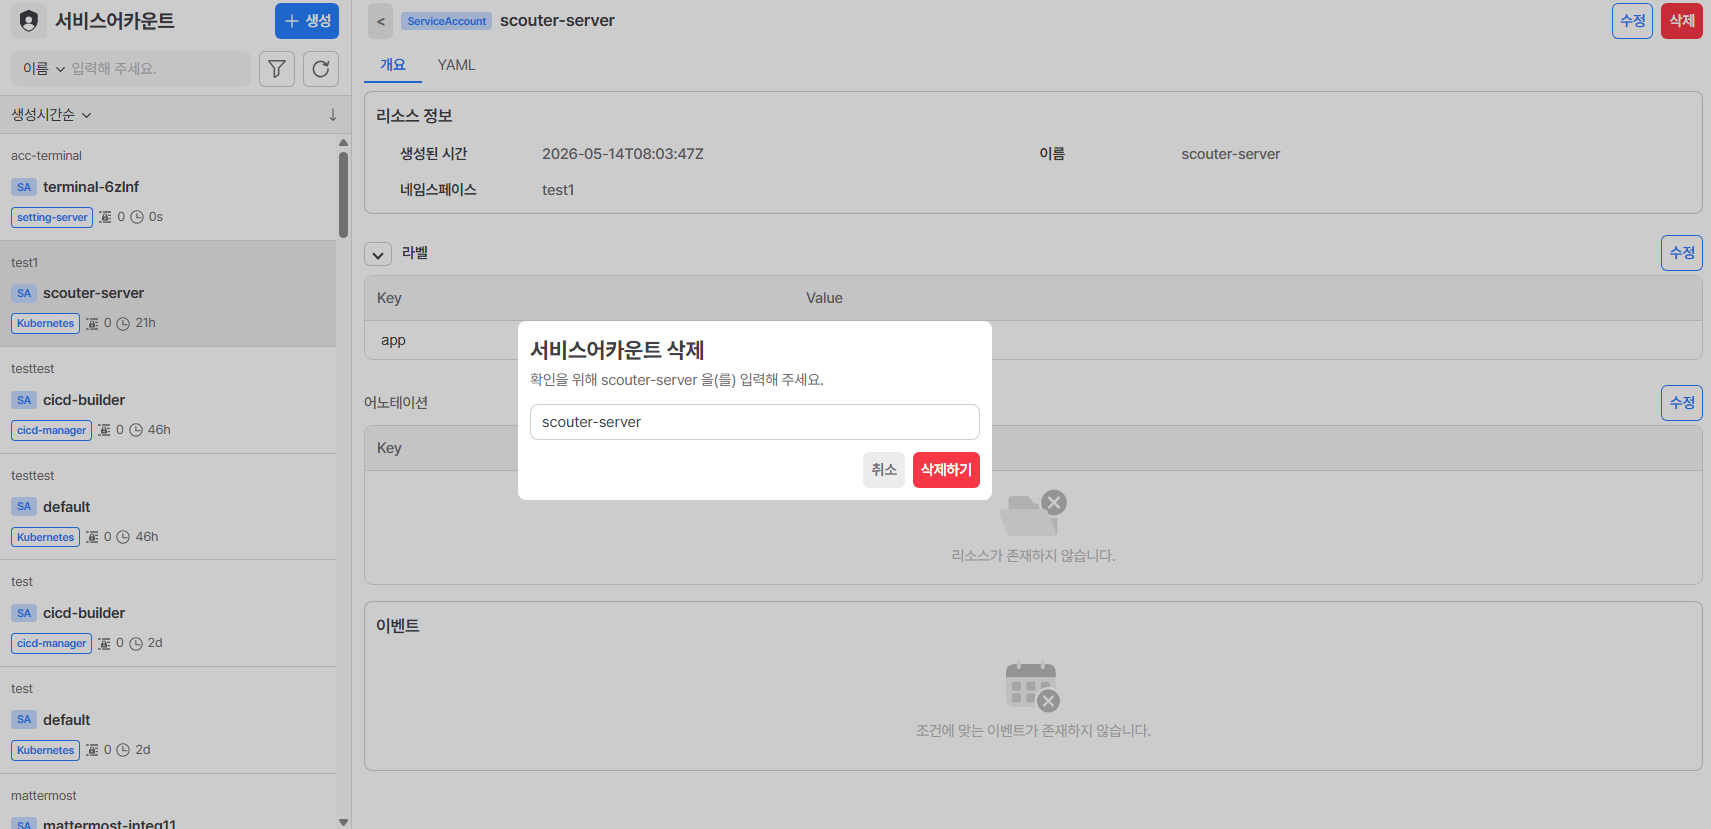The image size is (1711, 829).
Task: Click the top-right 삭제 button
Action: coord(1682,21)
